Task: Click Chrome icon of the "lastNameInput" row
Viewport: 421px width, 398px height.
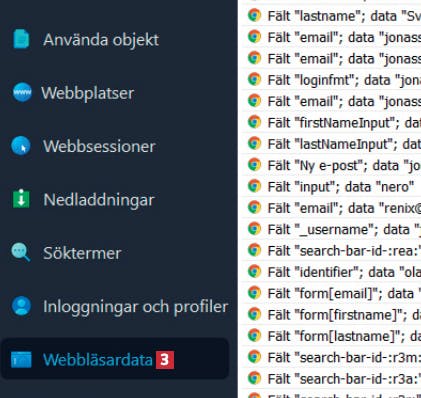Action: tap(254, 143)
